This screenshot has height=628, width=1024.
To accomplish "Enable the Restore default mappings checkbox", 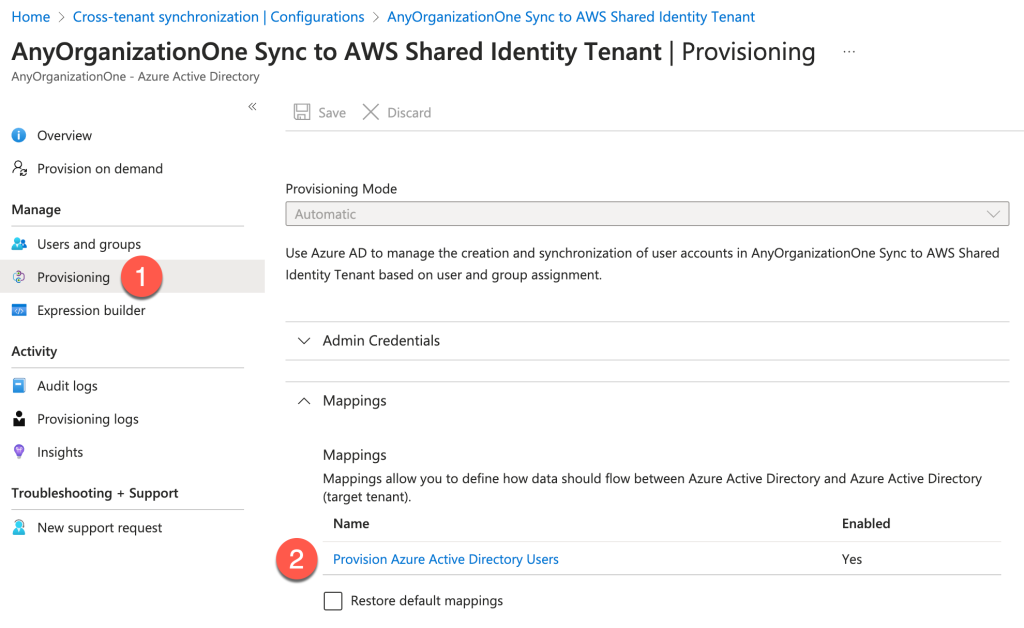I will [333, 600].
